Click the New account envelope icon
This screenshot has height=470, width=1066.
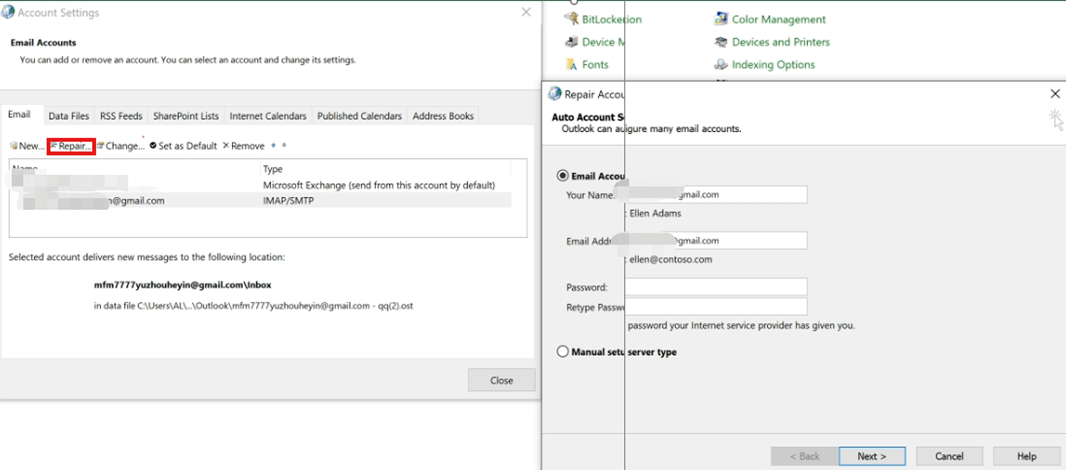pyautogui.click(x=14, y=146)
